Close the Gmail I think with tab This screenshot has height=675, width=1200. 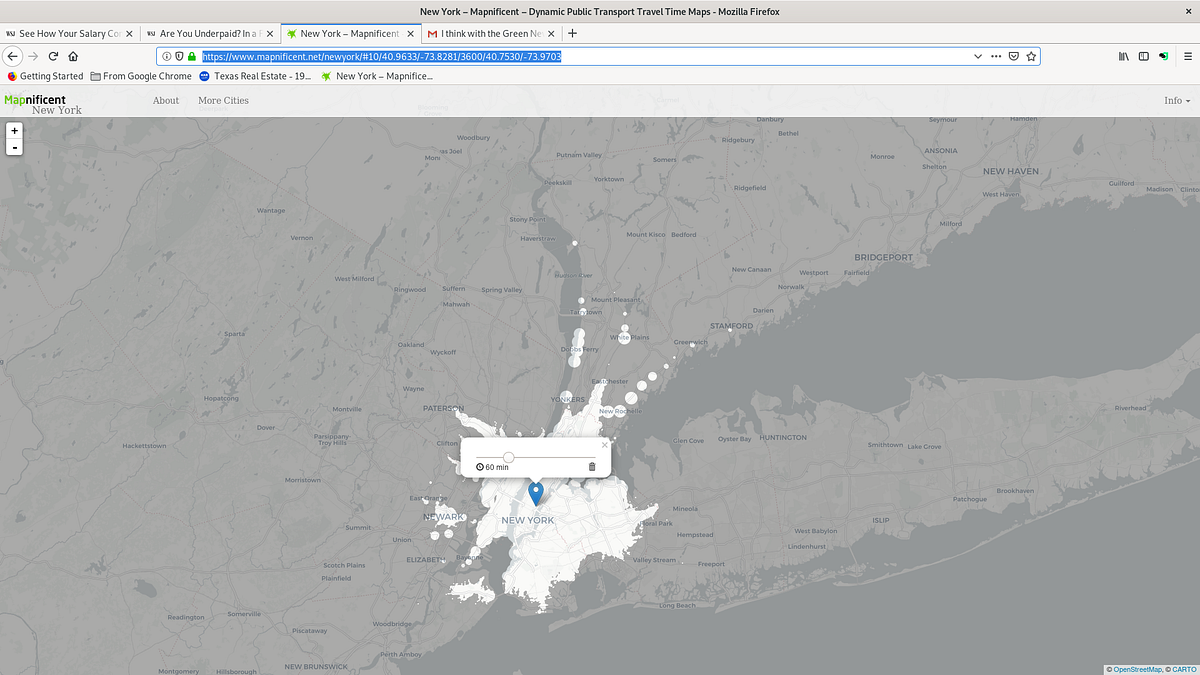[551, 33]
